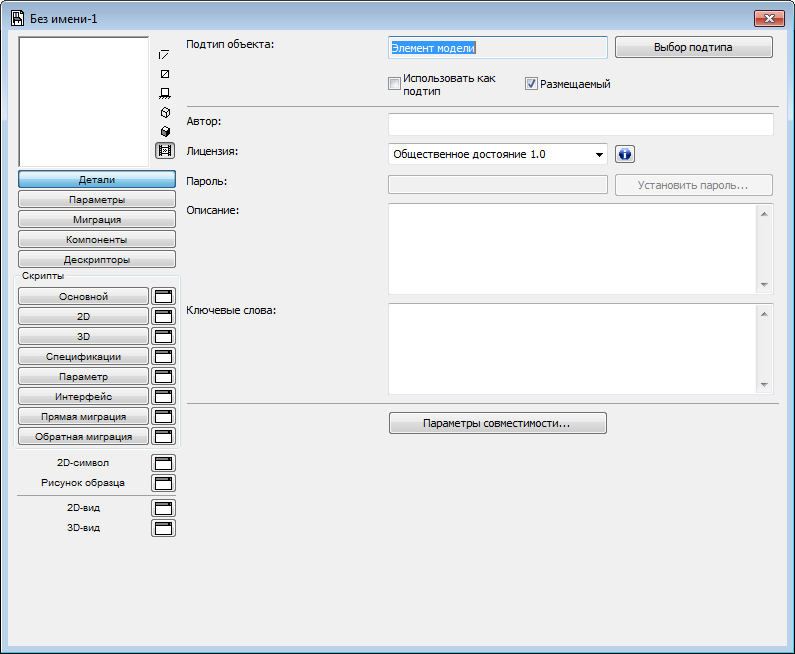The width and height of the screenshot is (795, 654).
Task: Open 3D script in separate window icon
Action: tap(163, 337)
